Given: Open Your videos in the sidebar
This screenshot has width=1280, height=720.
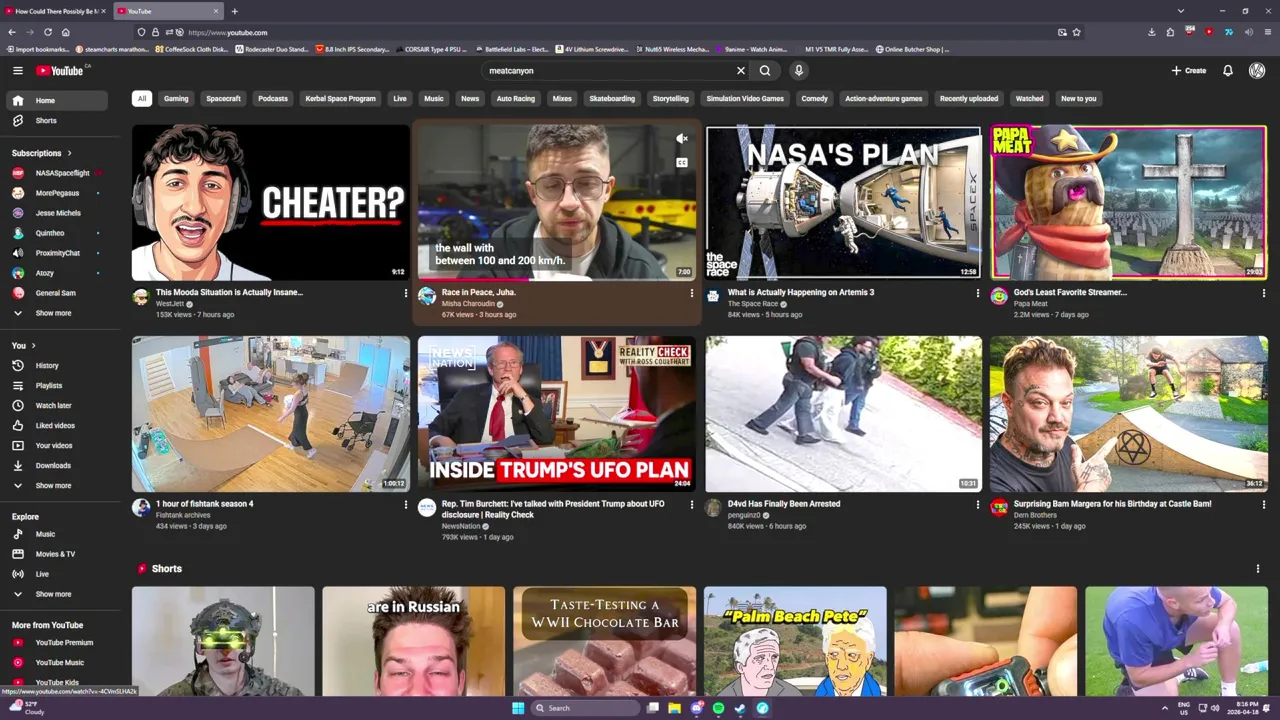Looking at the screenshot, I should (x=57, y=445).
